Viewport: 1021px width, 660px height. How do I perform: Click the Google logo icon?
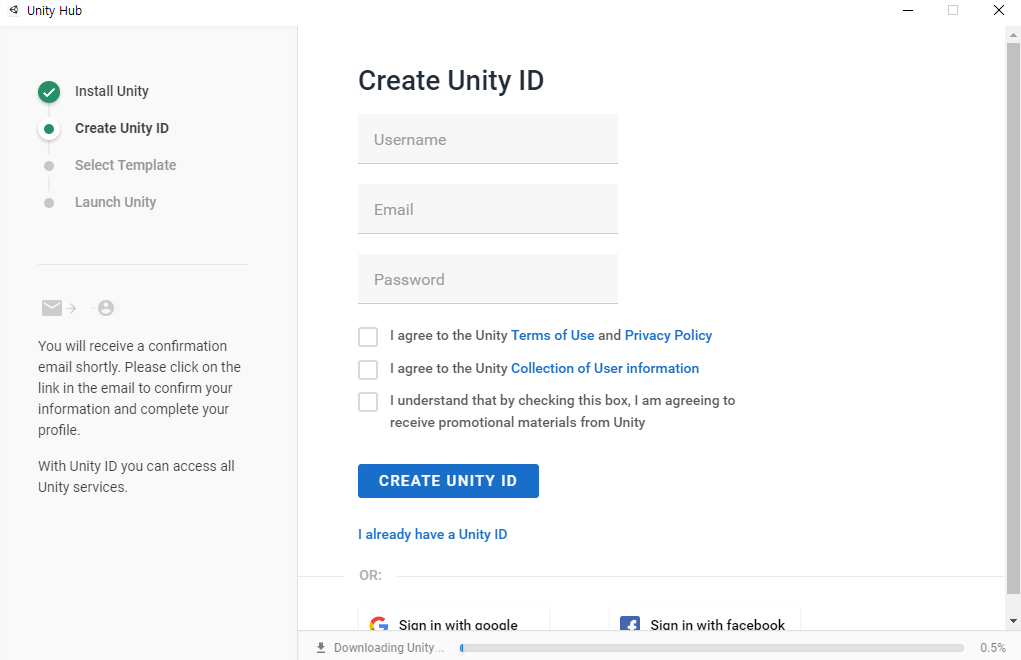coord(379,624)
